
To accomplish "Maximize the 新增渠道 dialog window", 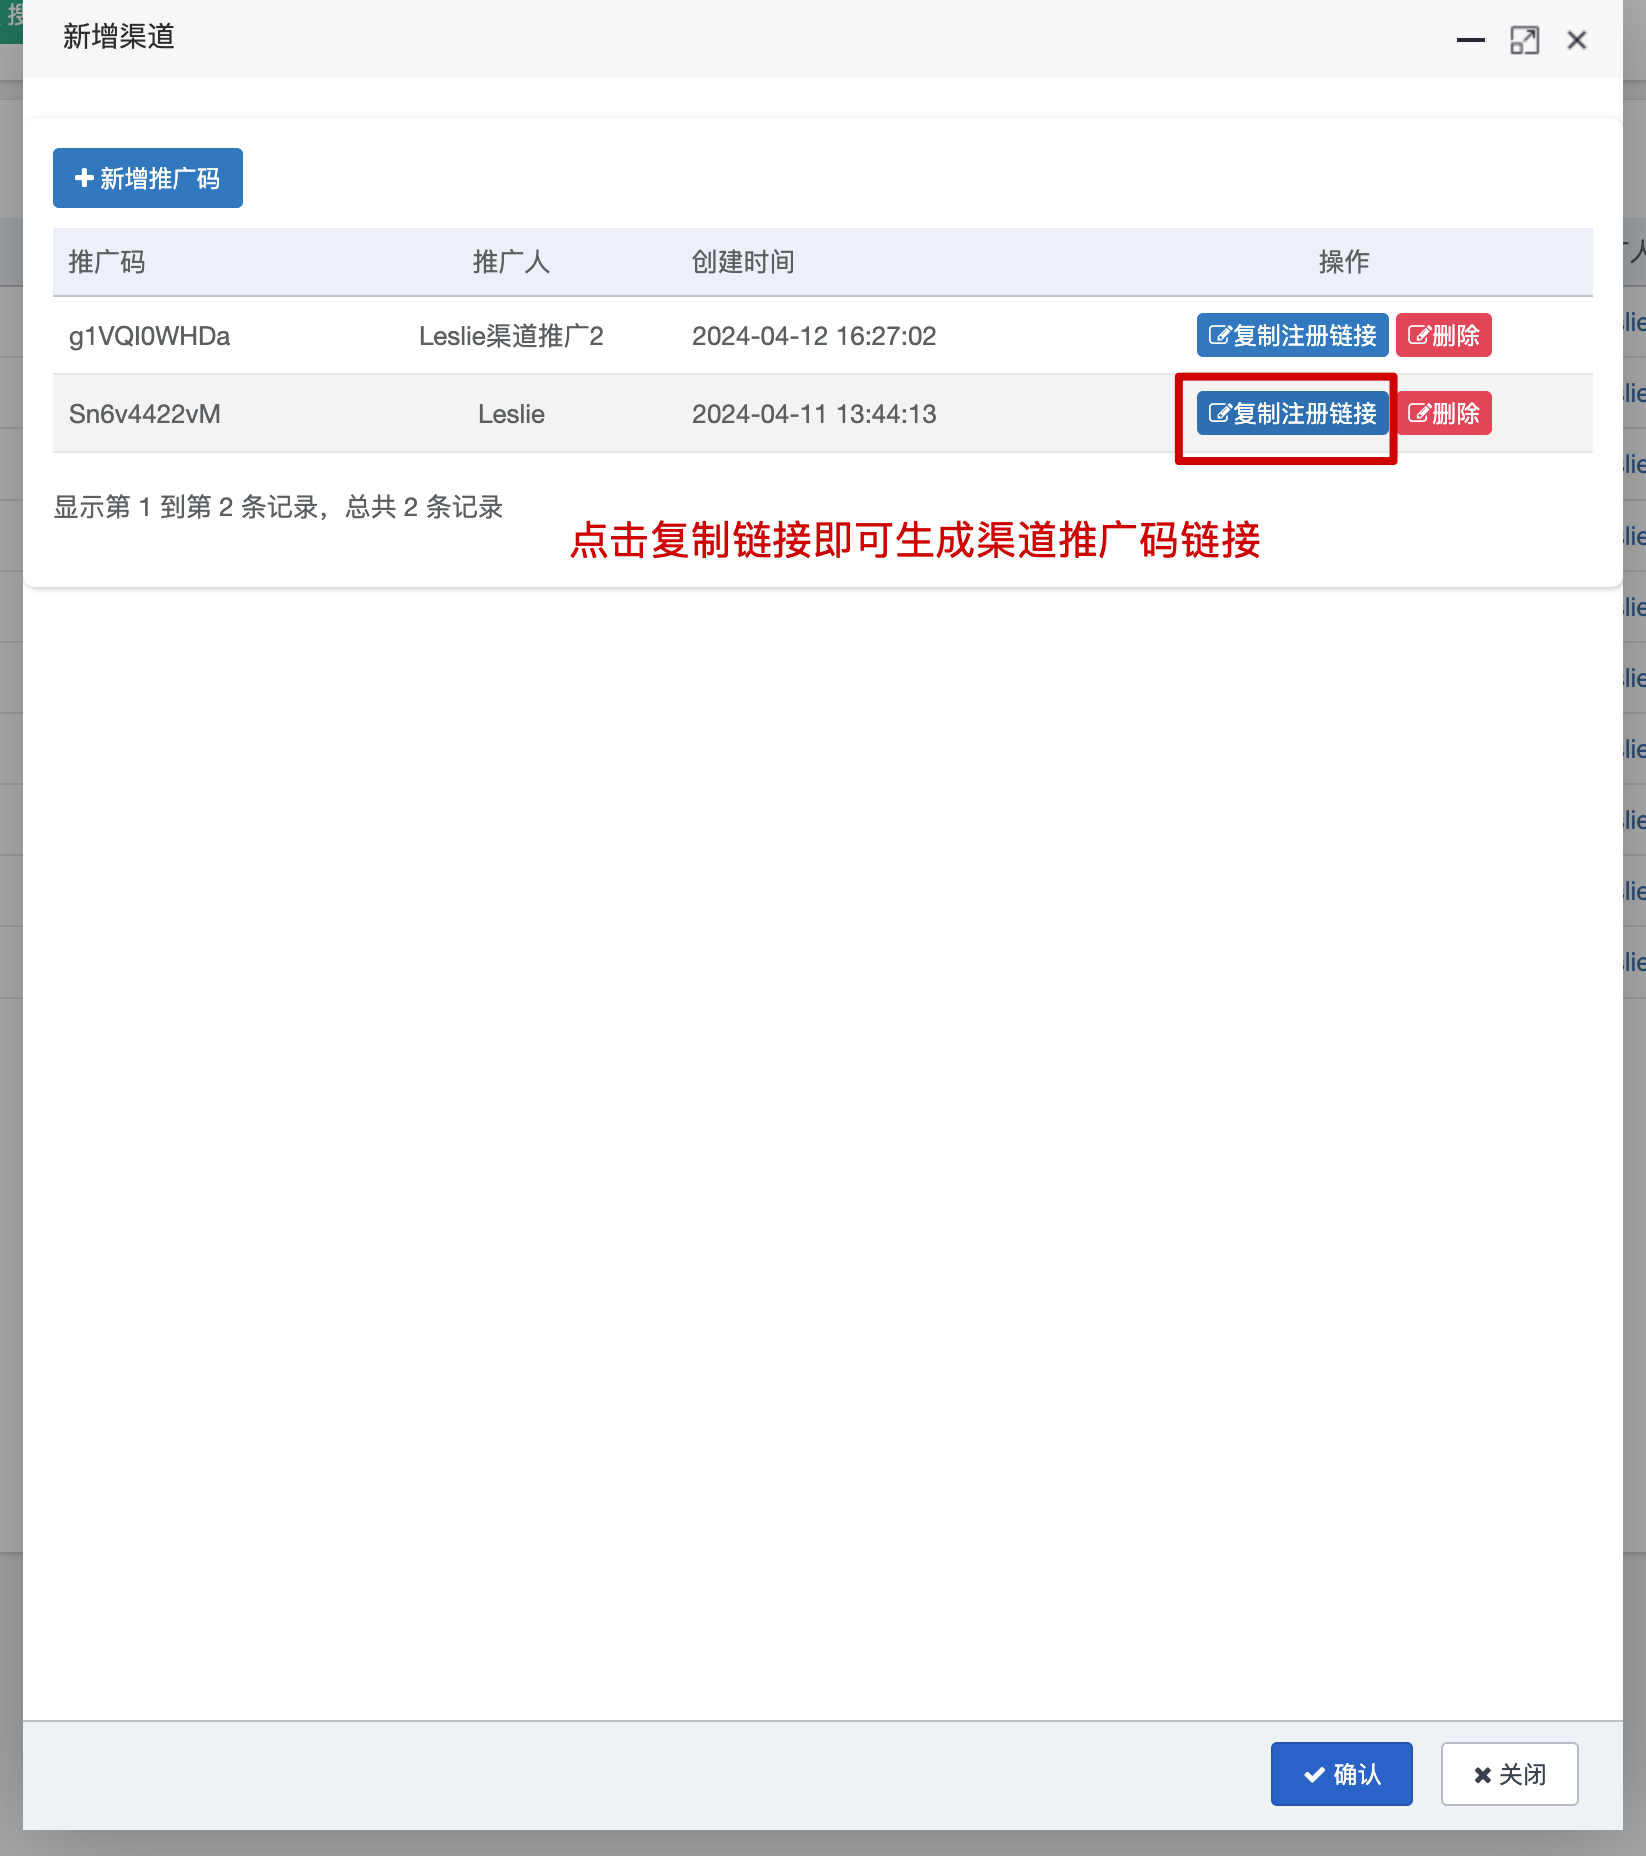I will click(1524, 40).
